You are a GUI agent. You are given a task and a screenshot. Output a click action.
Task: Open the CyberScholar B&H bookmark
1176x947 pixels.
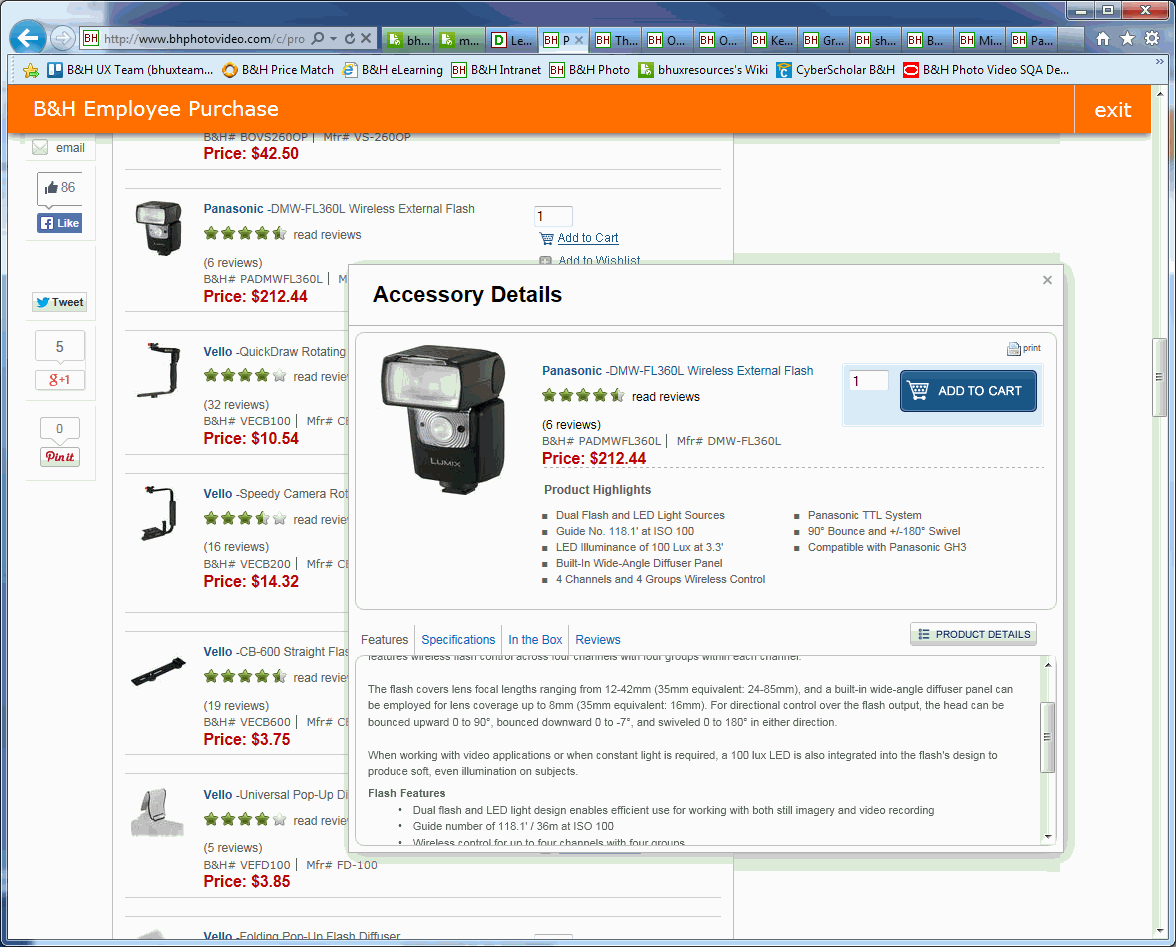pyautogui.click(x=836, y=70)
